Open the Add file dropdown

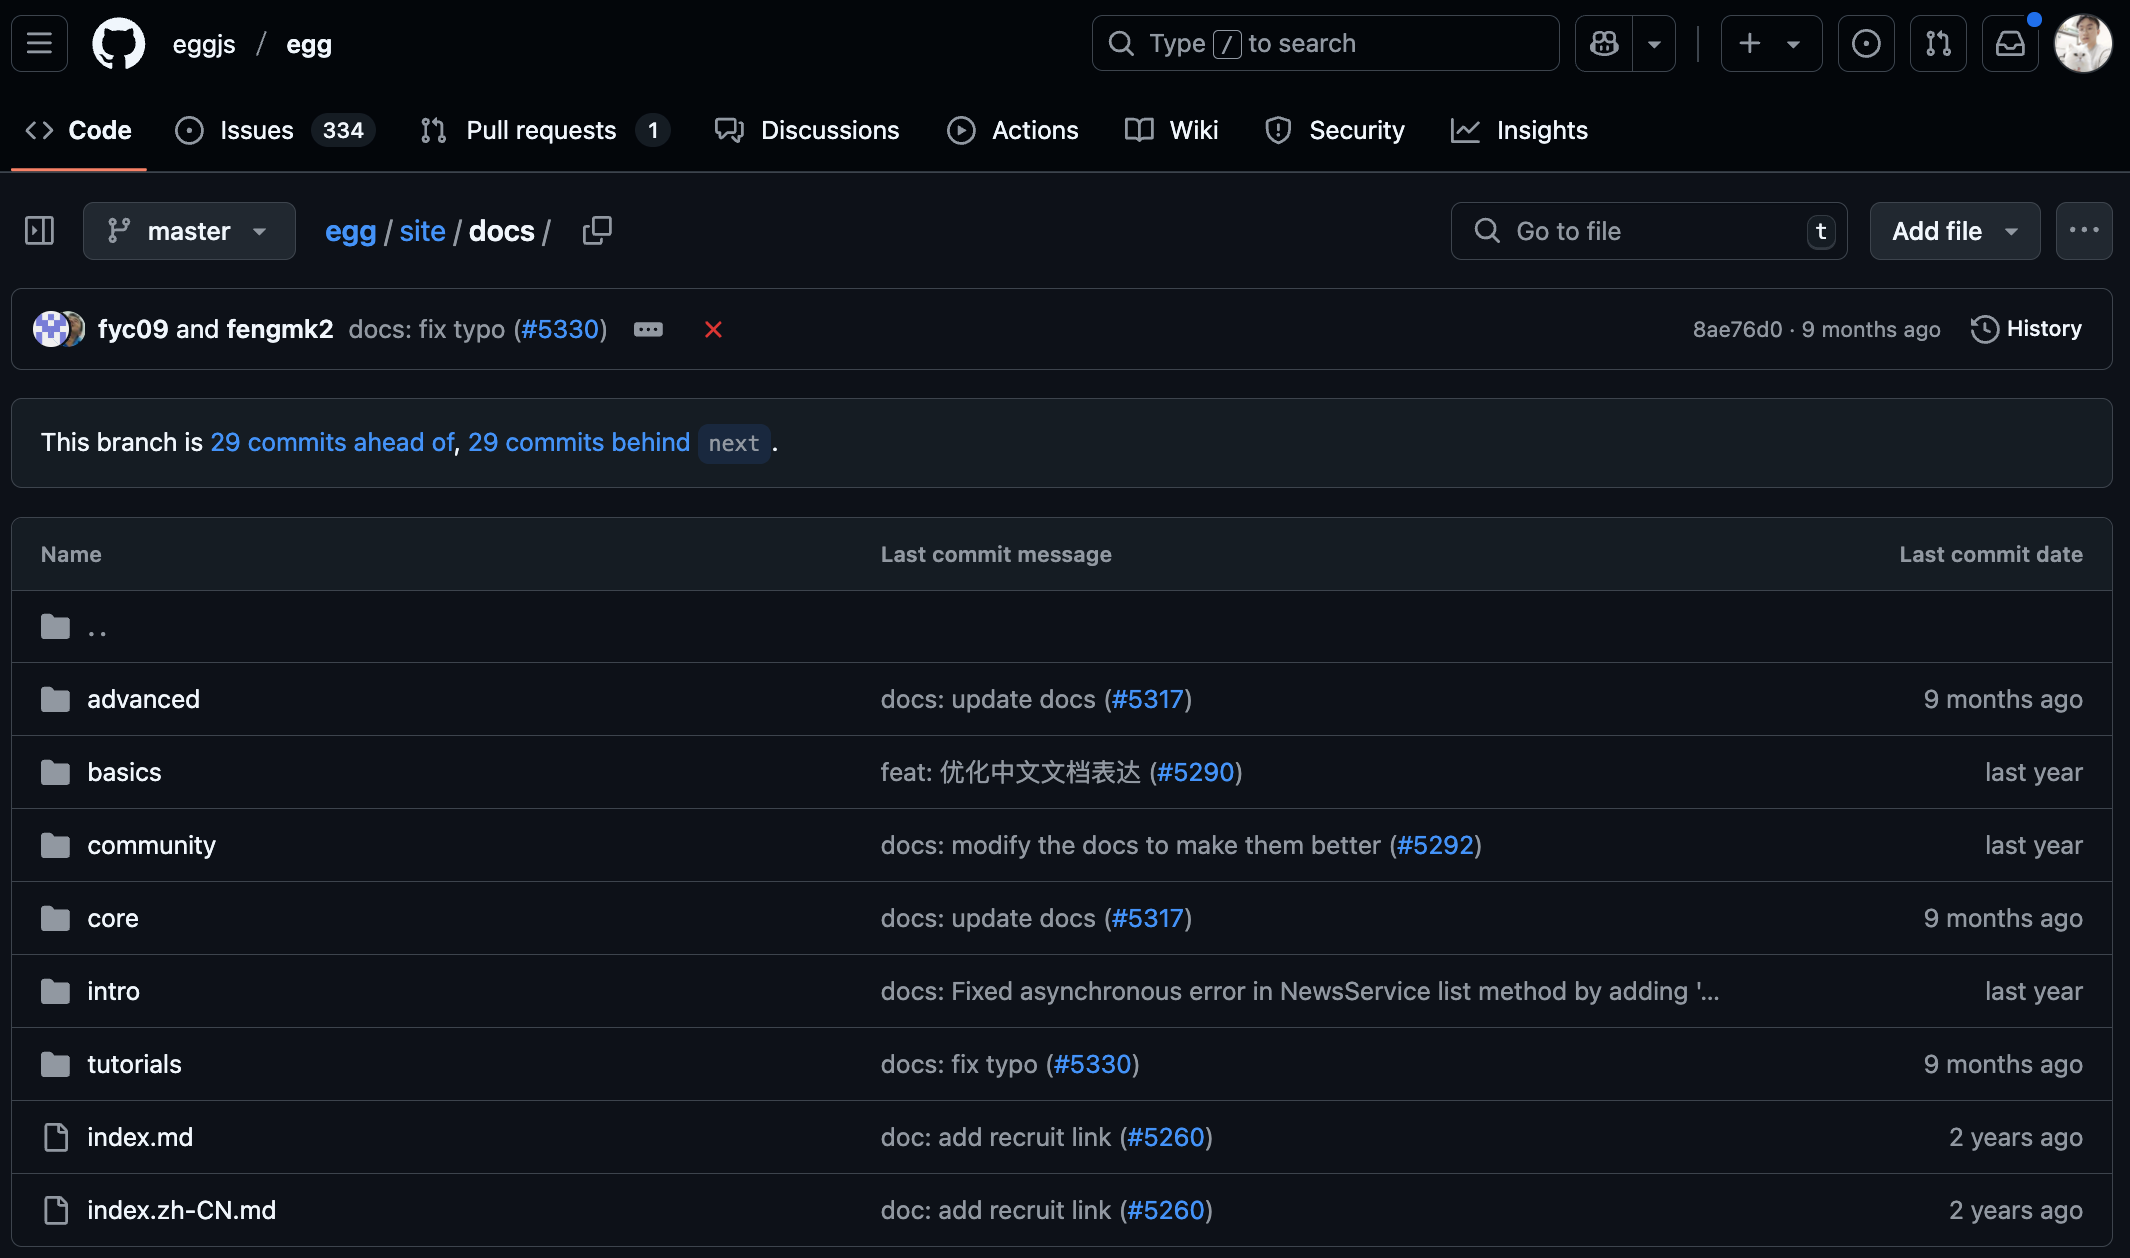1955,231
